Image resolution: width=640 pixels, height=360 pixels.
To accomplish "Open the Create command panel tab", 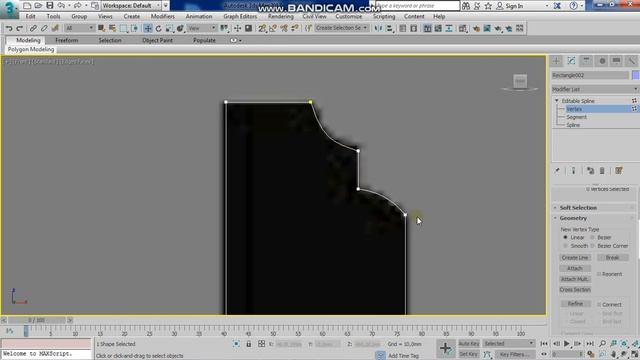I will point(556,61).
